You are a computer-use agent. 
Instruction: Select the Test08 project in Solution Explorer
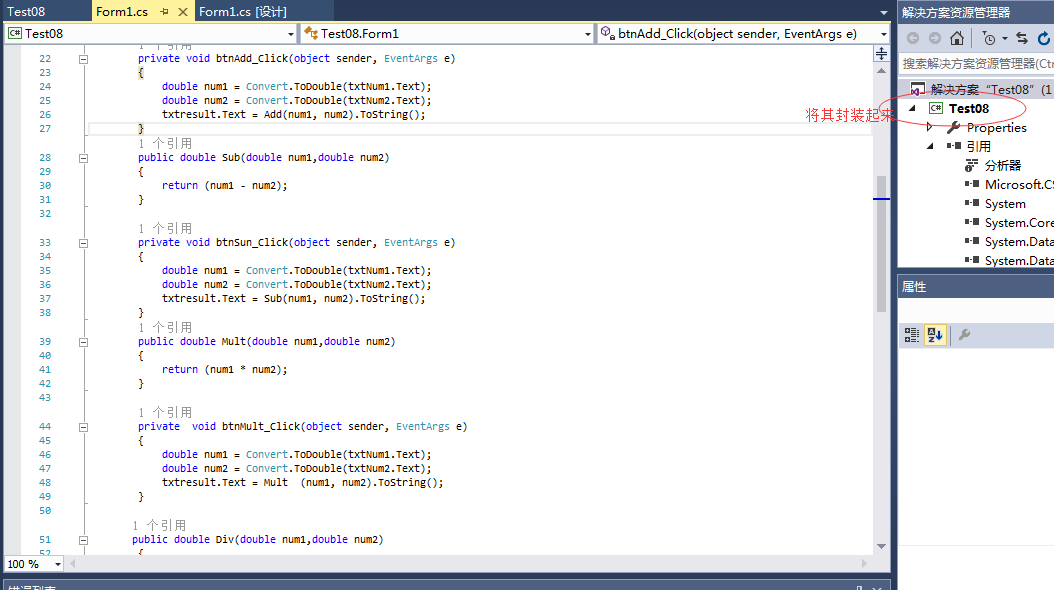coord(969,108)
